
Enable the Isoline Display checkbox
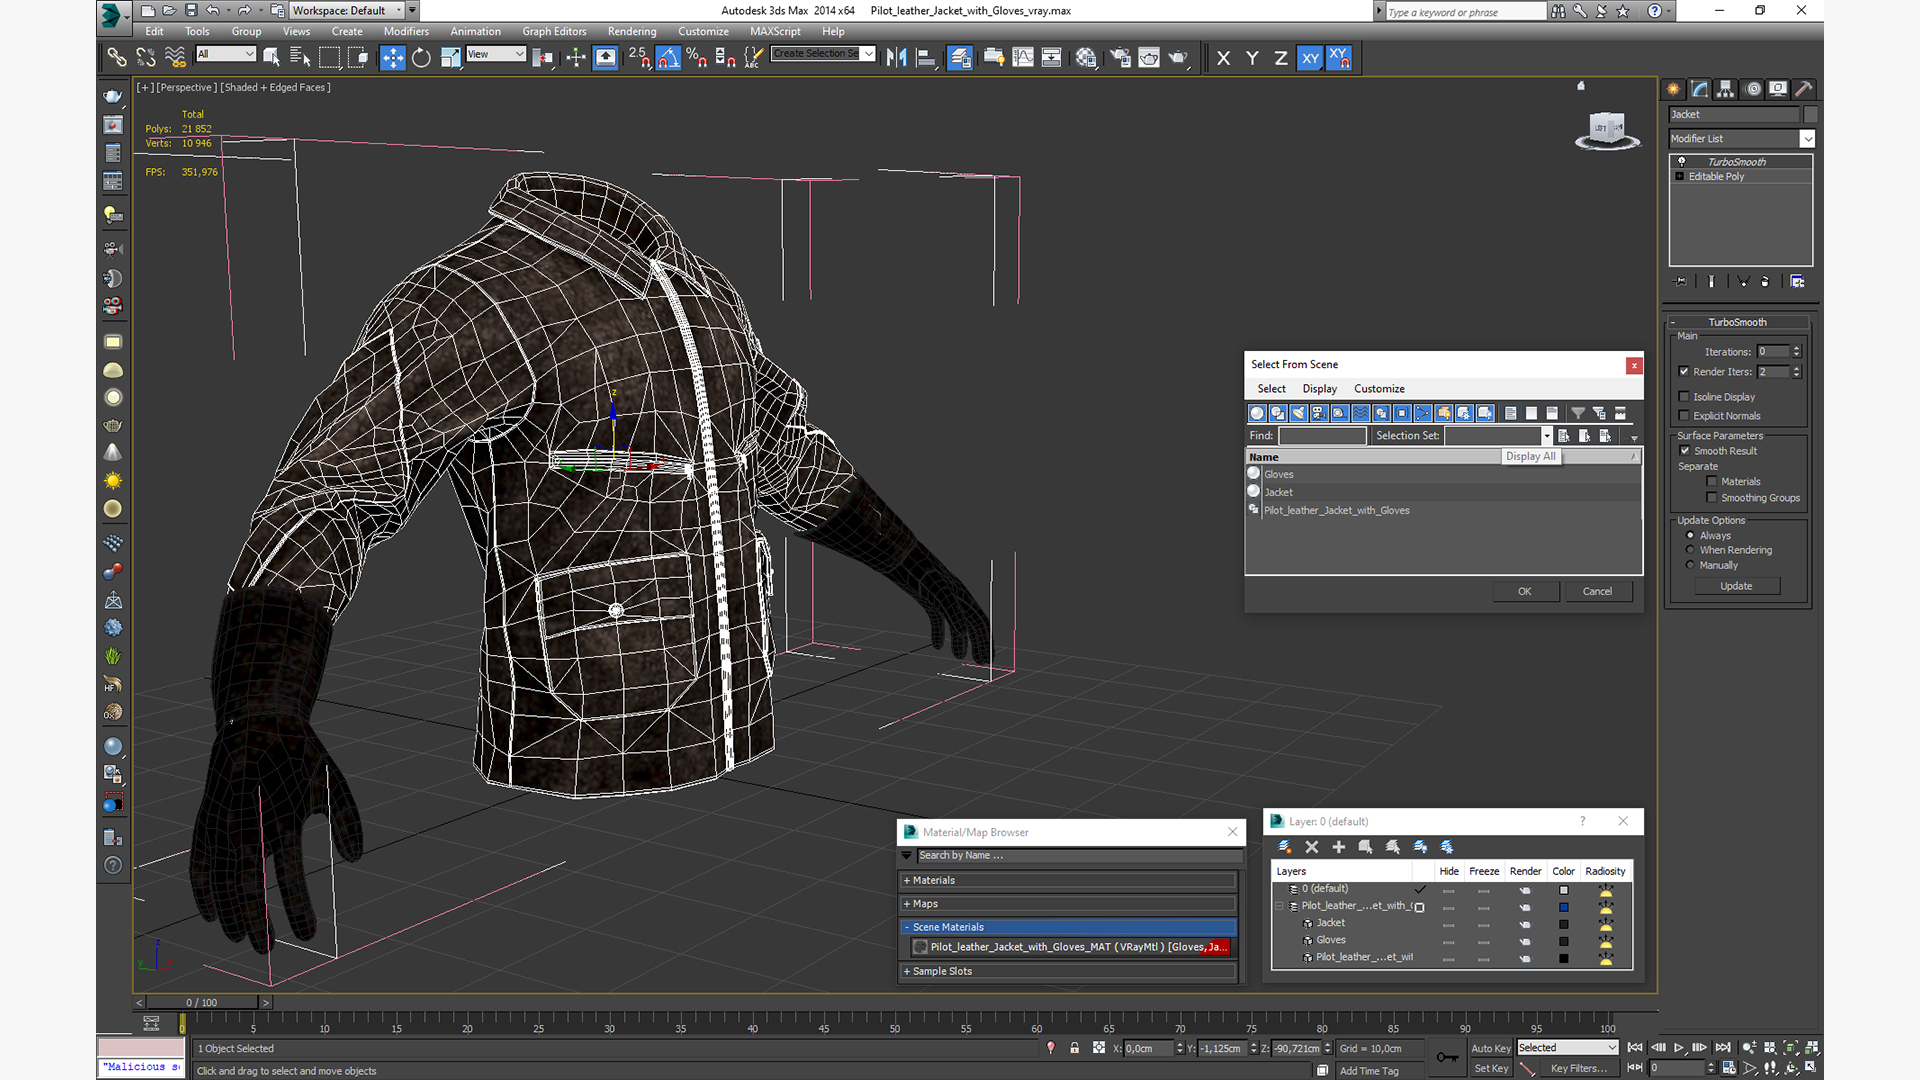coord(1684,397)
